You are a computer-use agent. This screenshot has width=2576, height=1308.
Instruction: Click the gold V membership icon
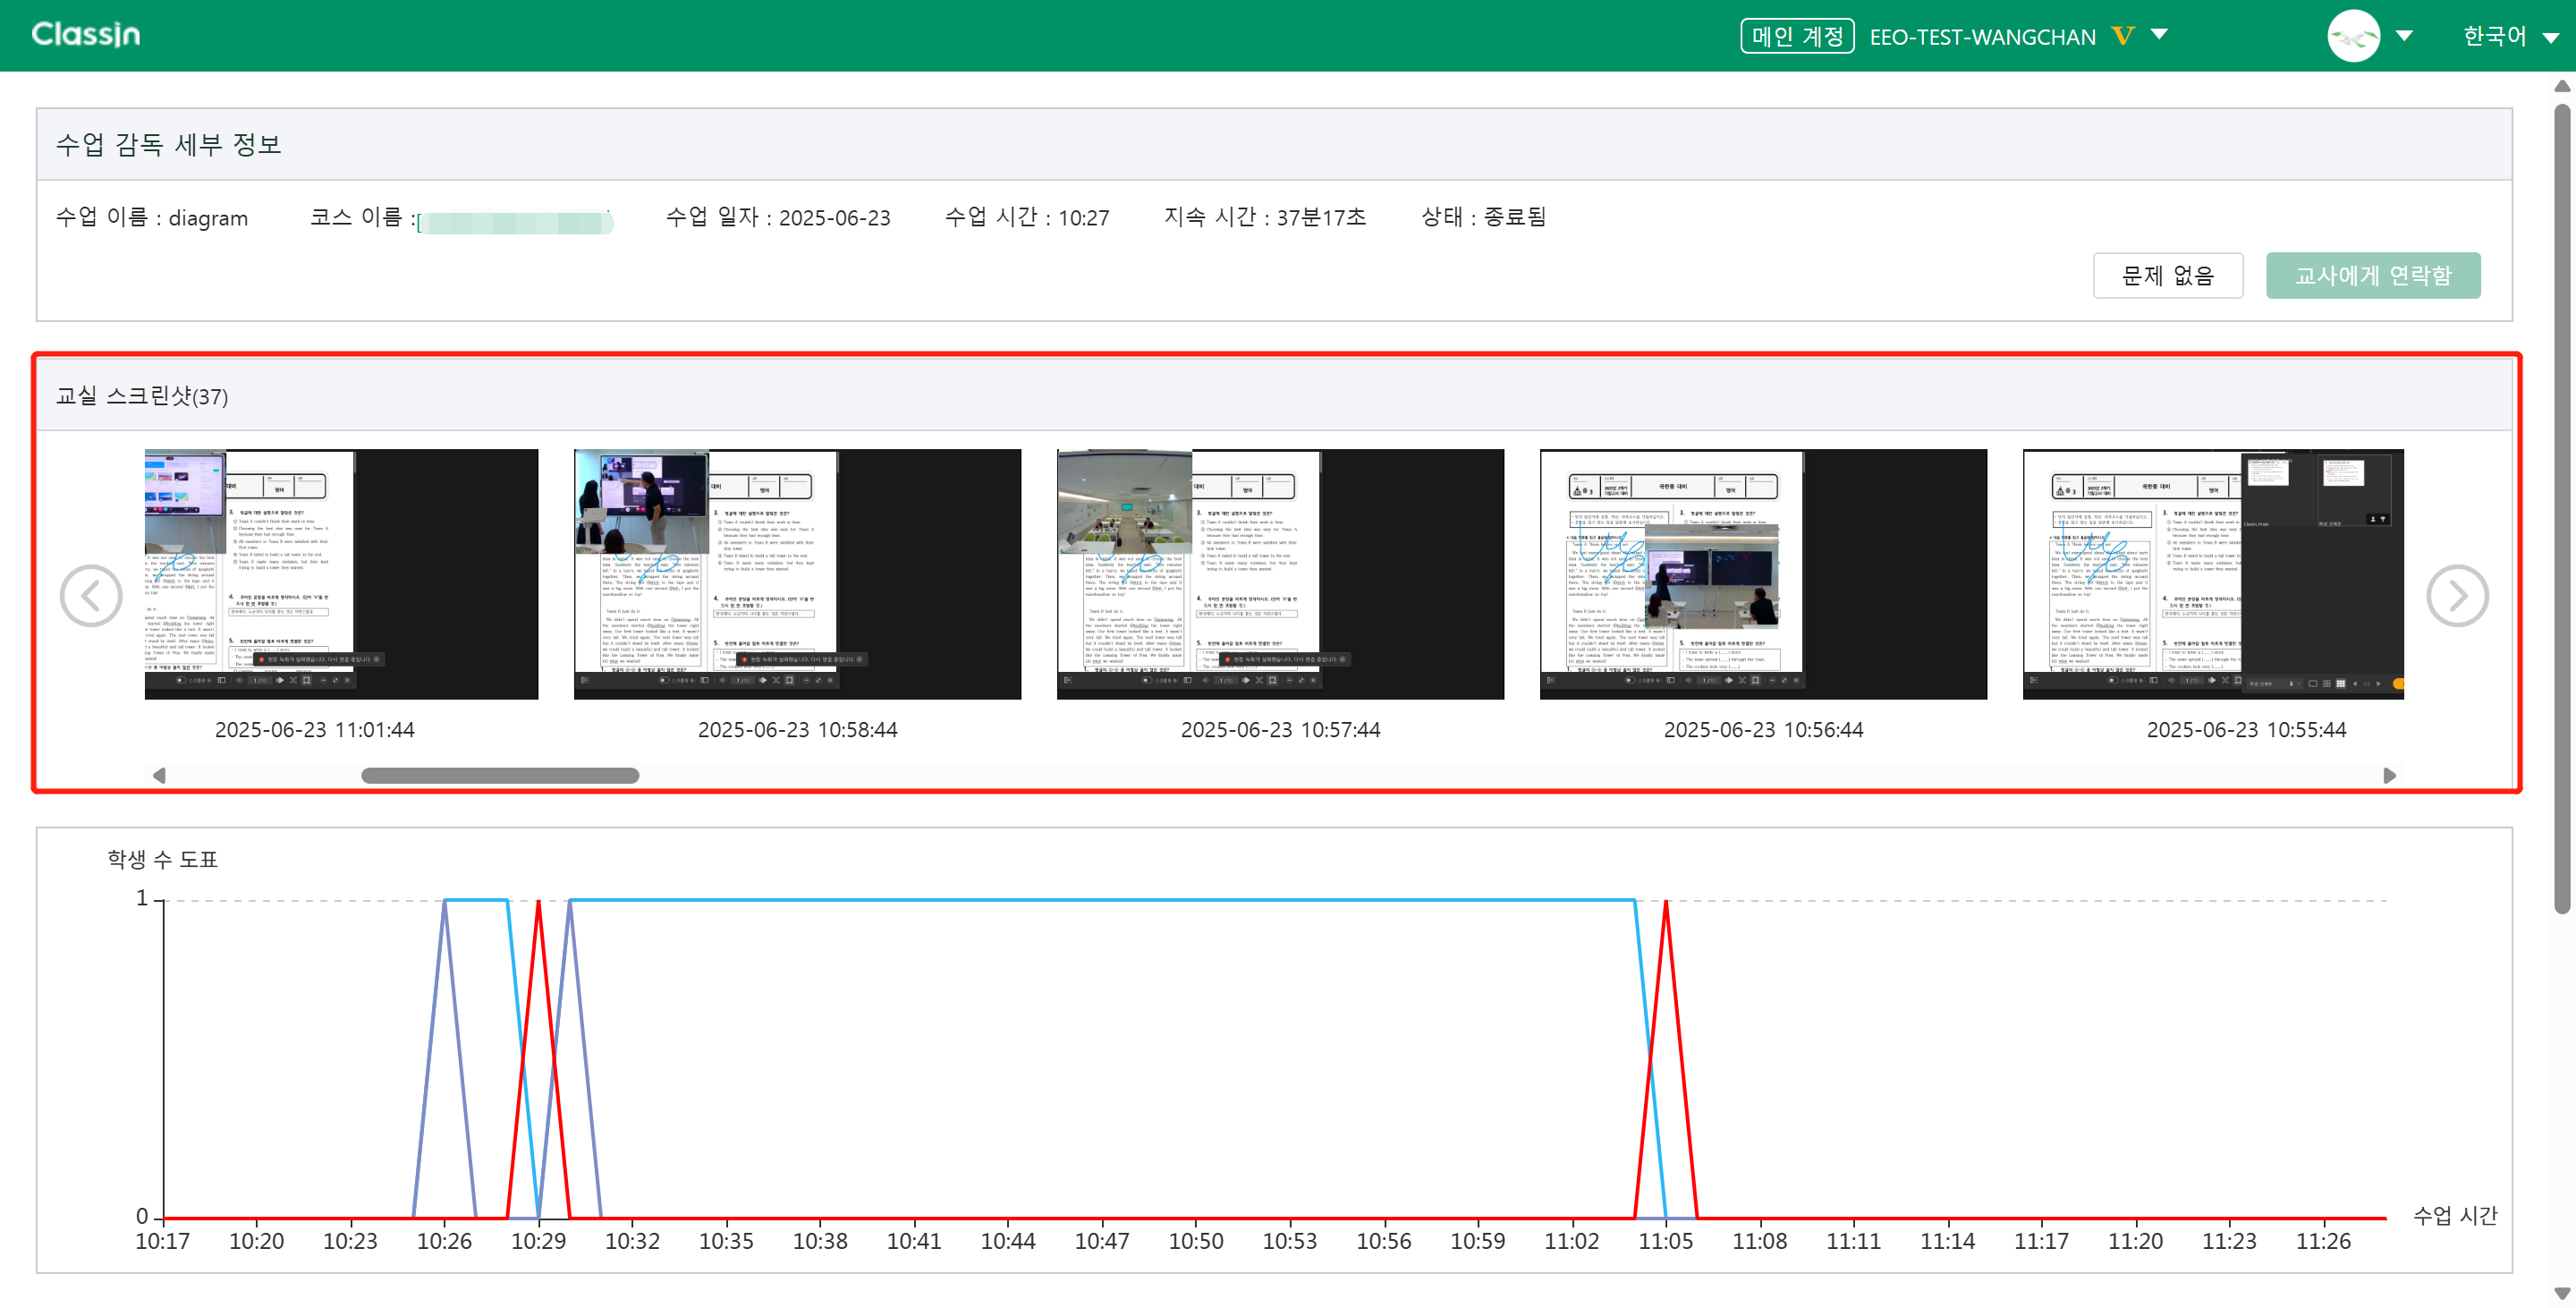click(2122, 36)
